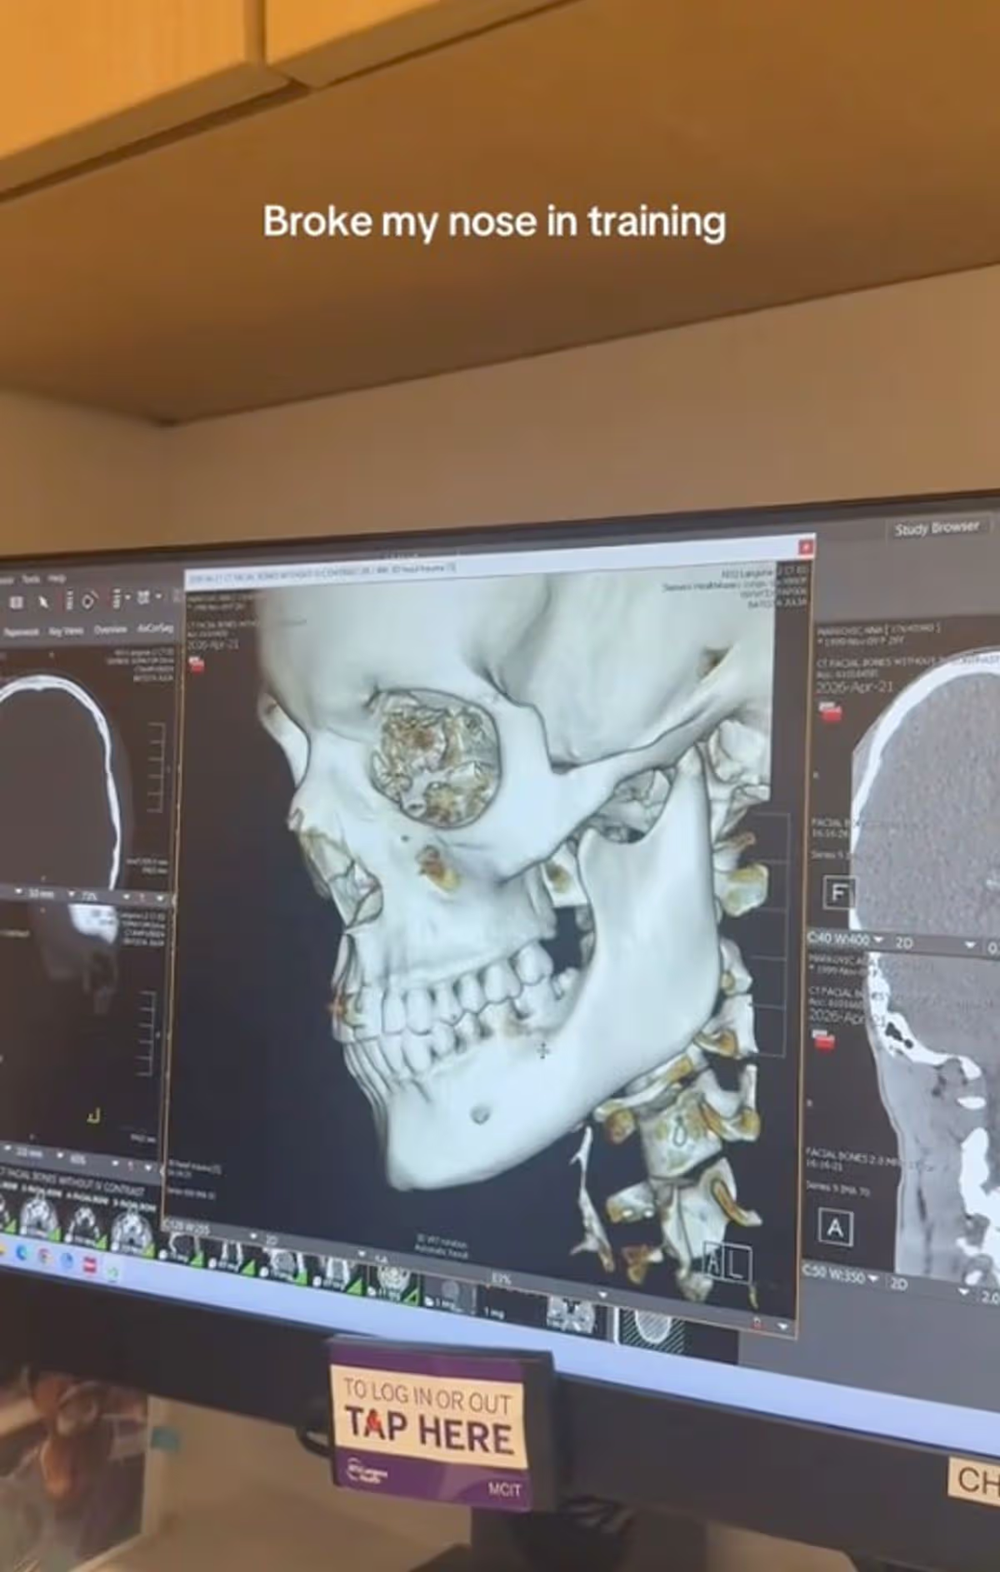
Task: Click red folder icon in 3D skull window
Action: tap(197, 665)
